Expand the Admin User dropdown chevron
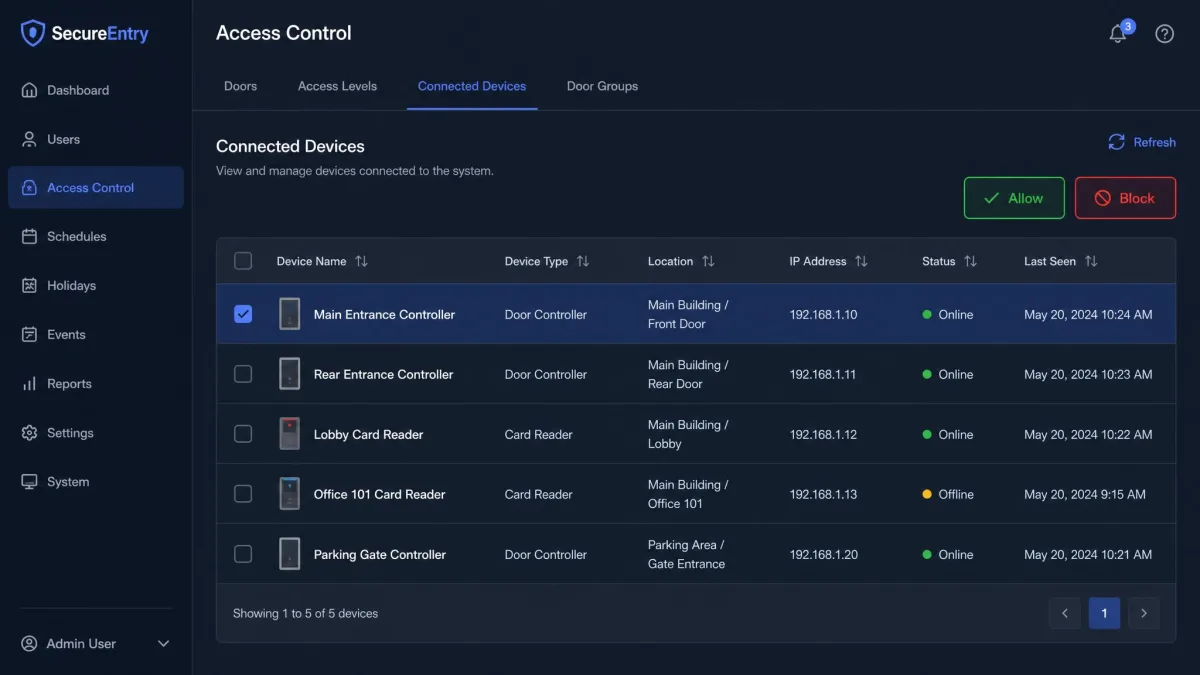 tap(164, 644)
